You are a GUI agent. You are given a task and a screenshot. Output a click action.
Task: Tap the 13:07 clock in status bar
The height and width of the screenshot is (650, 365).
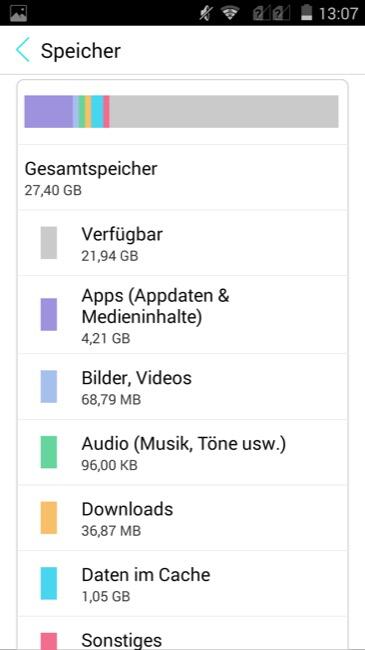338,13
